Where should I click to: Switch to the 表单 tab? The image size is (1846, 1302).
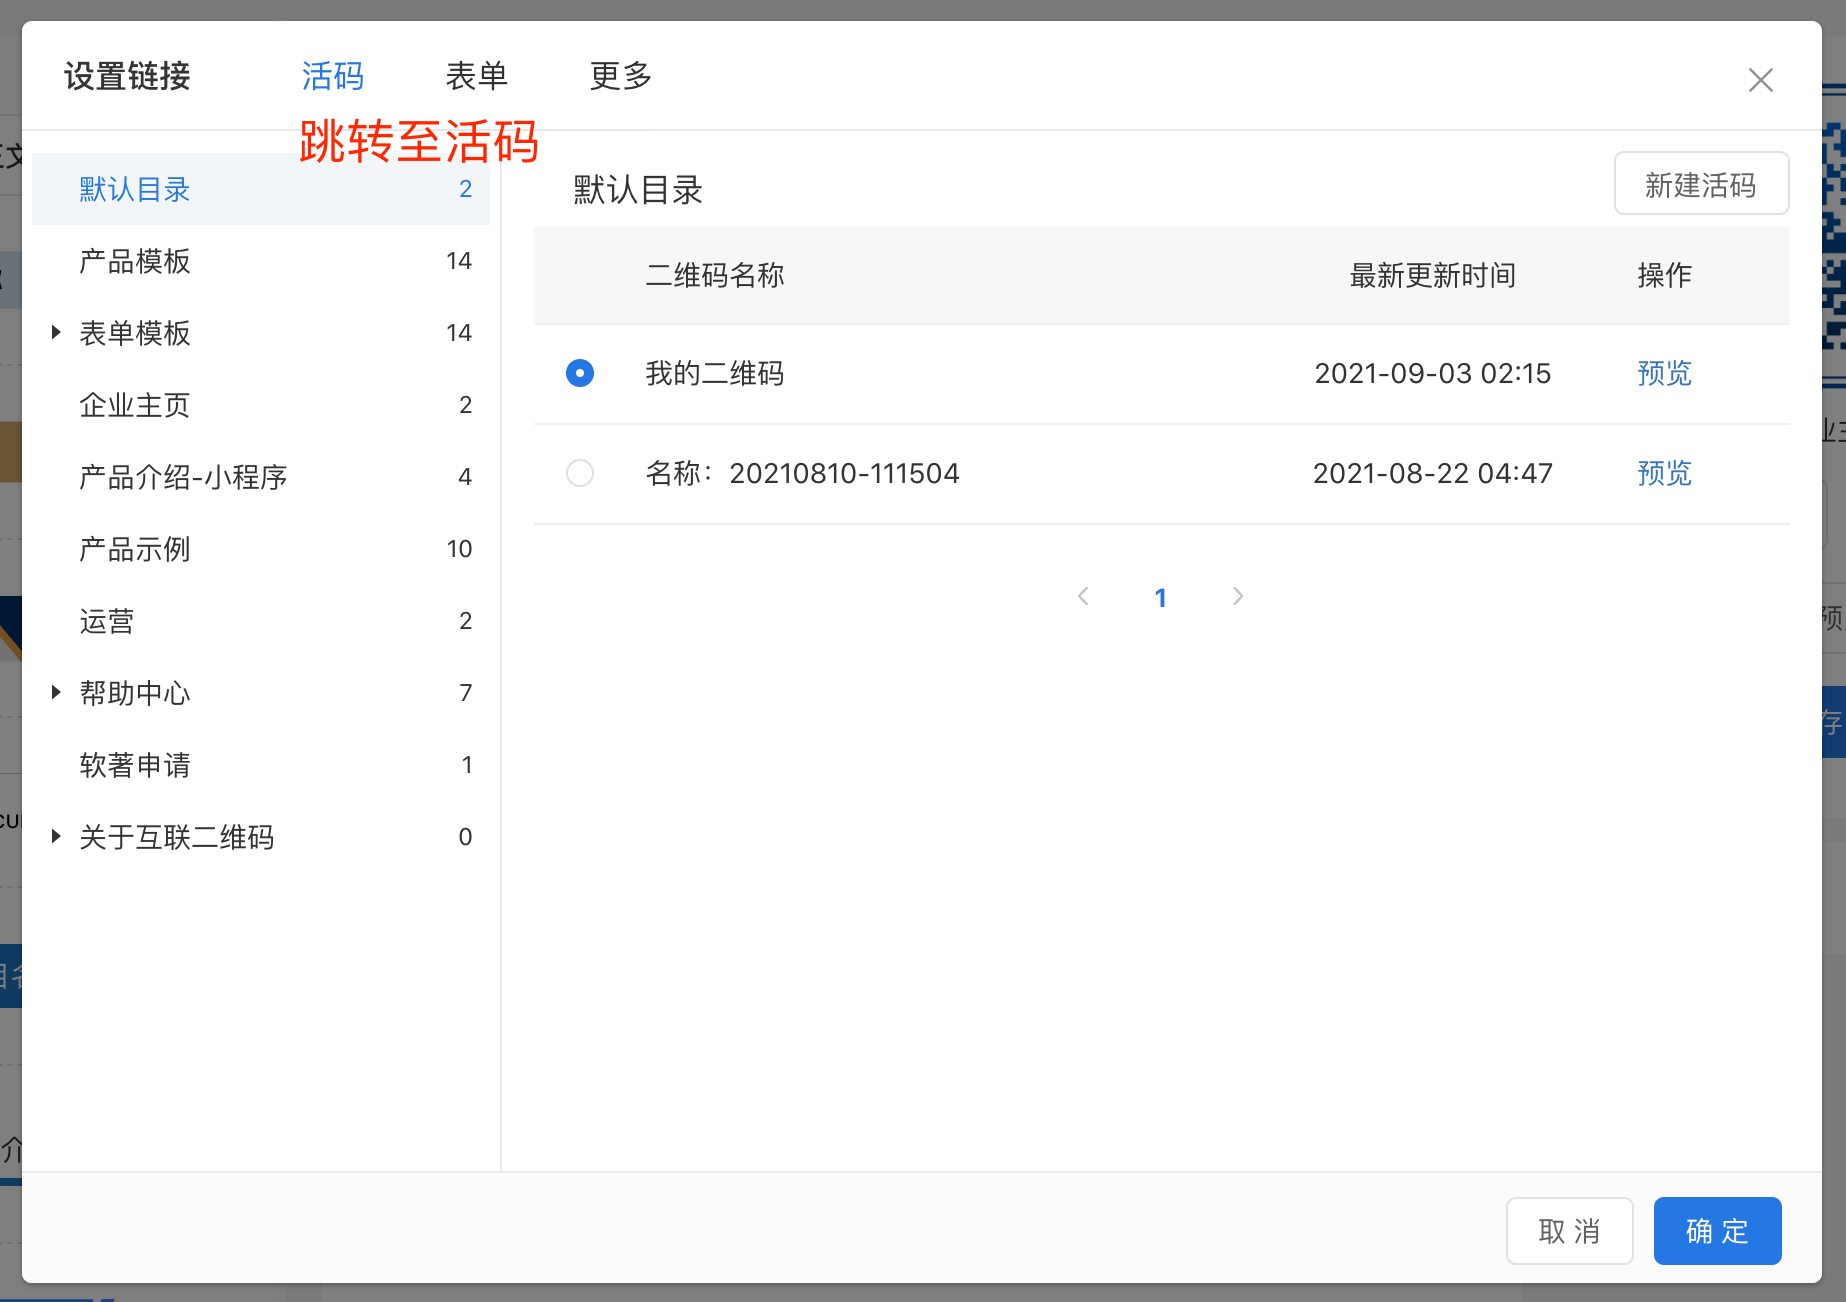(476, 76)
